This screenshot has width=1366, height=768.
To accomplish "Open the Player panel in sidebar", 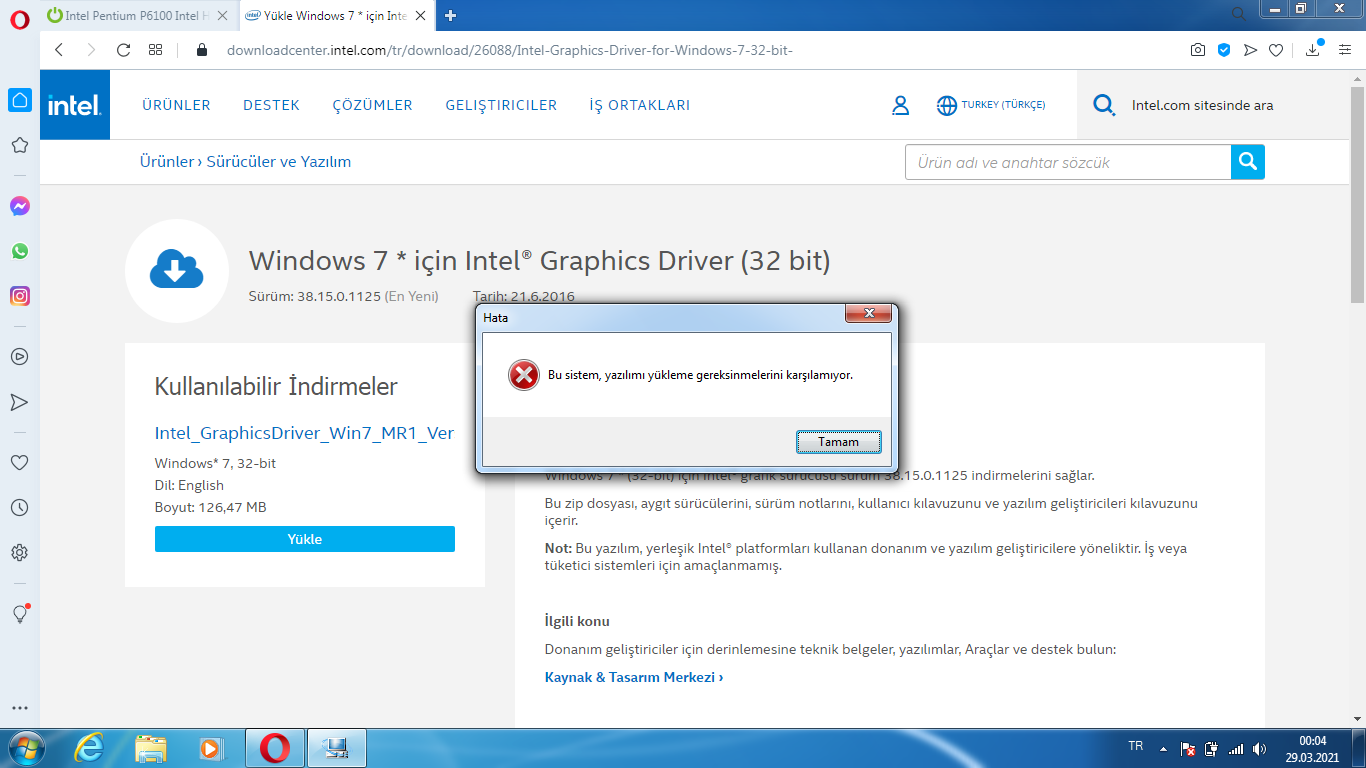I will coord(20,356).
